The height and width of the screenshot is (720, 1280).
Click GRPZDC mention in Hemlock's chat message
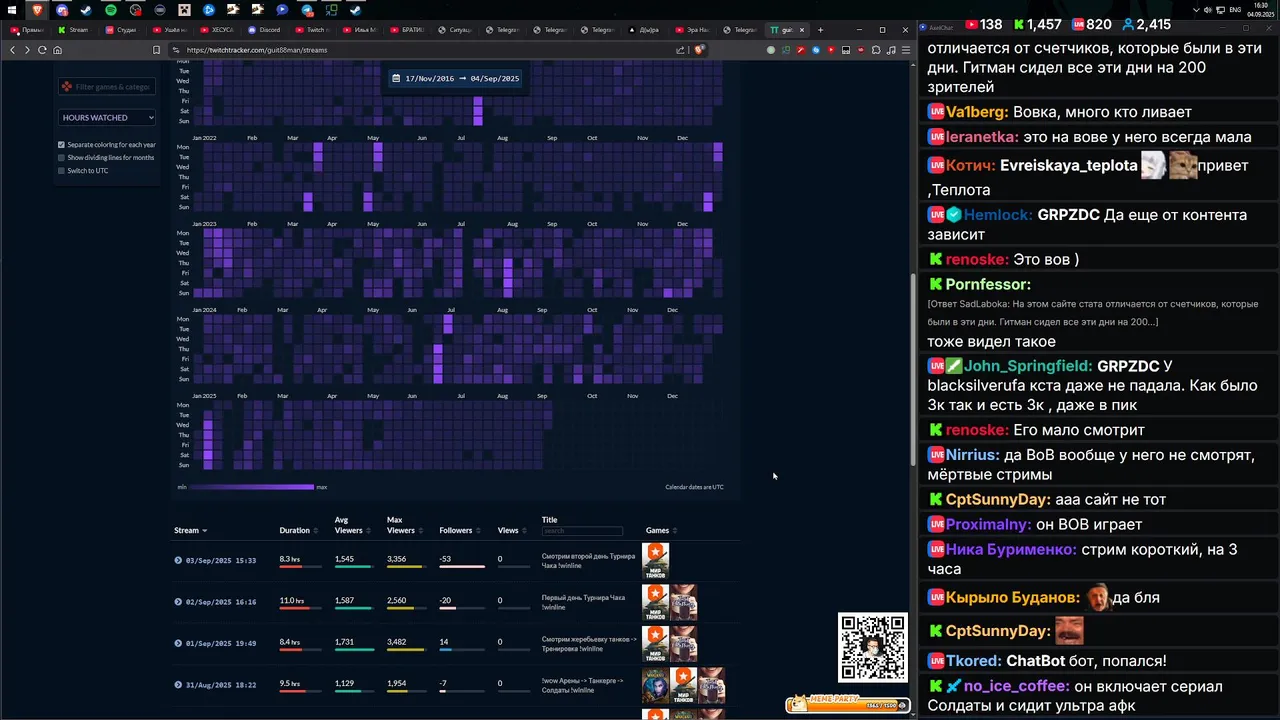[x=1068, y=215]
